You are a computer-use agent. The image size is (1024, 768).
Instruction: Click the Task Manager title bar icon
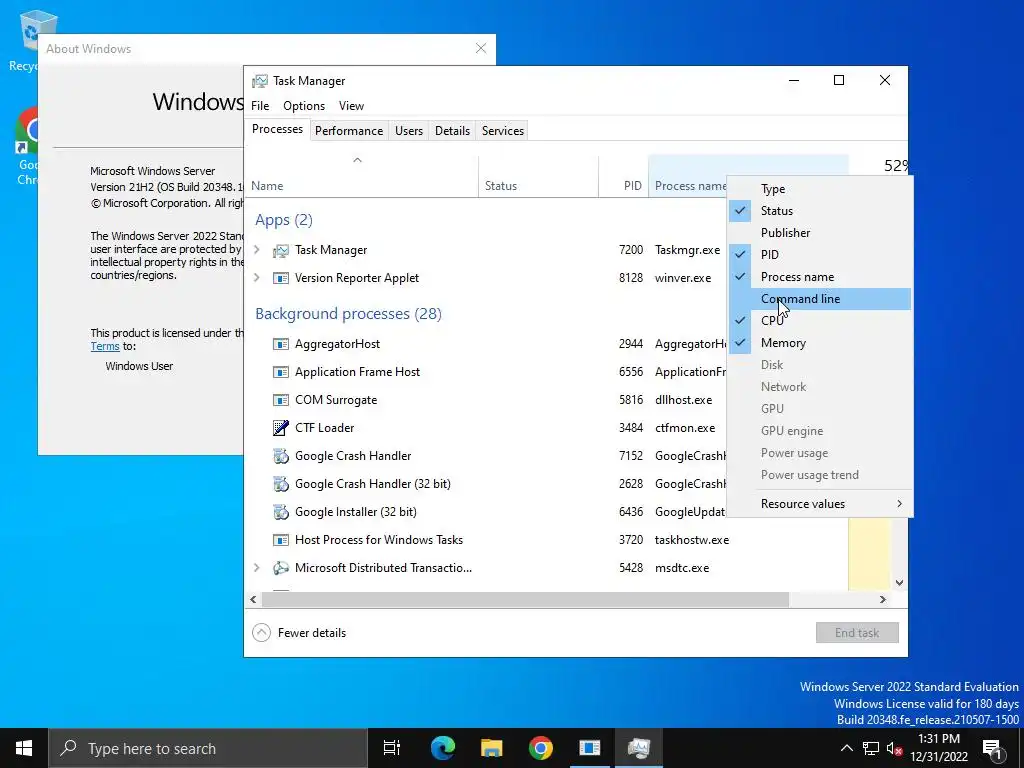[260, 81]
